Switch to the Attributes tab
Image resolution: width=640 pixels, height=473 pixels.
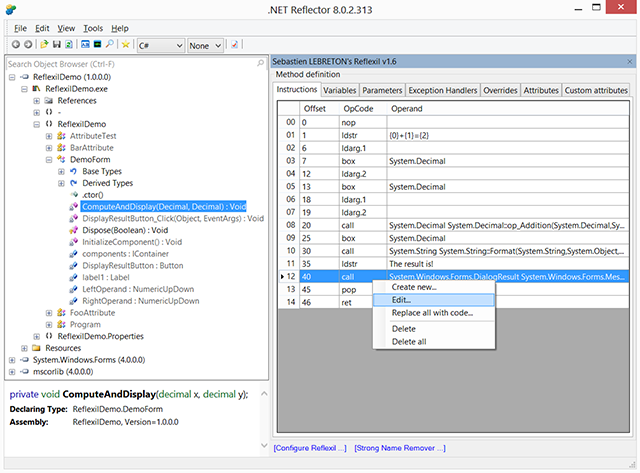click(x=541, y=90)
